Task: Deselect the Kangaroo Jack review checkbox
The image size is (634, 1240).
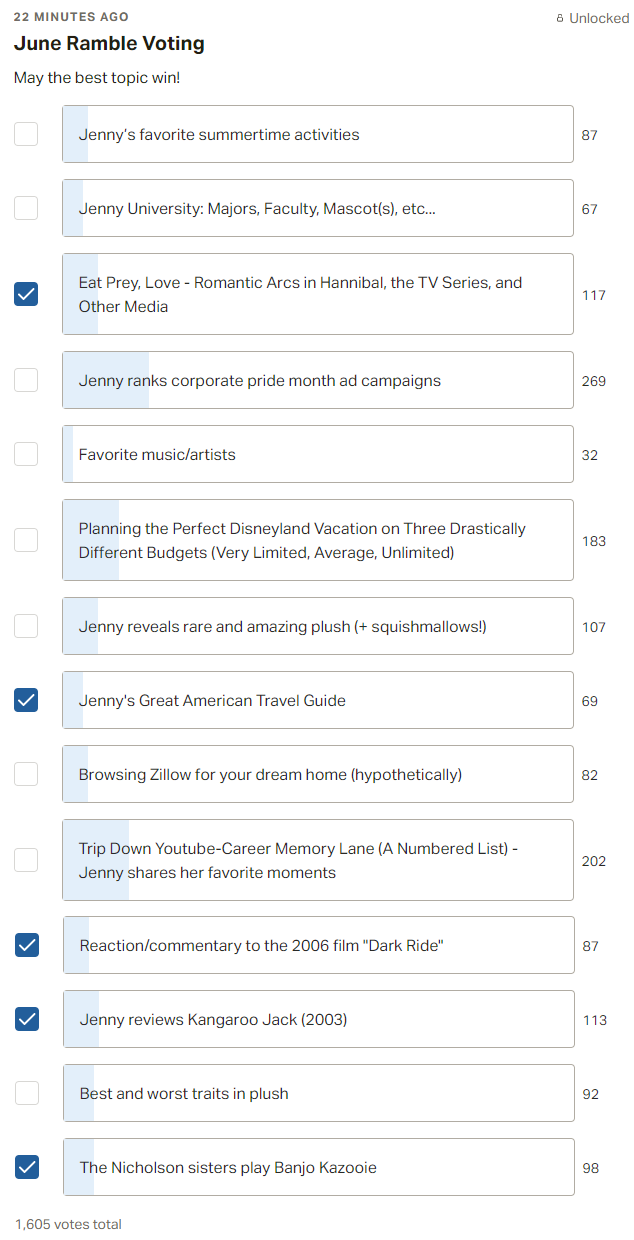Action: coord(27,1019)
